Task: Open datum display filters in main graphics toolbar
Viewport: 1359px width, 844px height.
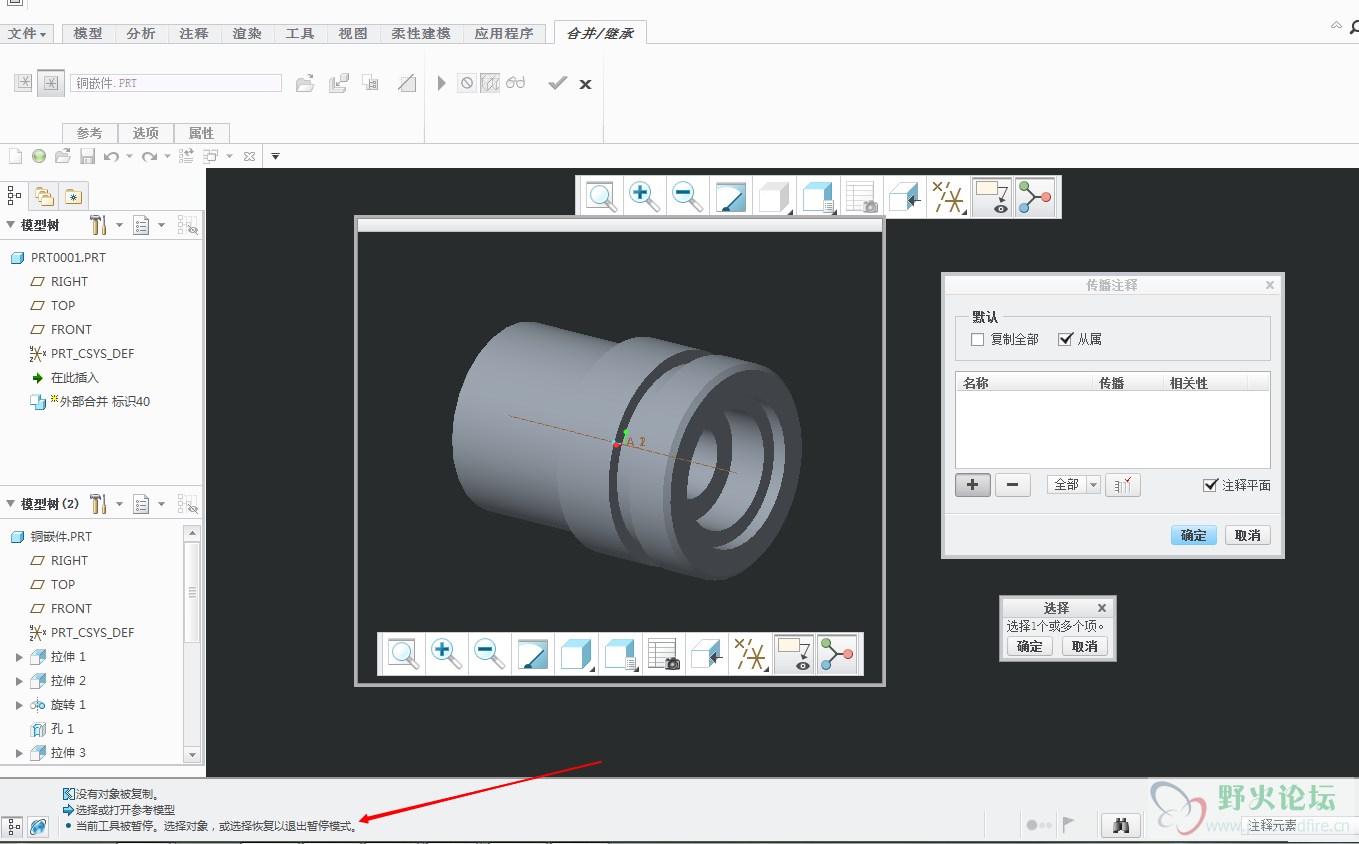Action: pyautogui.click(x=948, y=196)
